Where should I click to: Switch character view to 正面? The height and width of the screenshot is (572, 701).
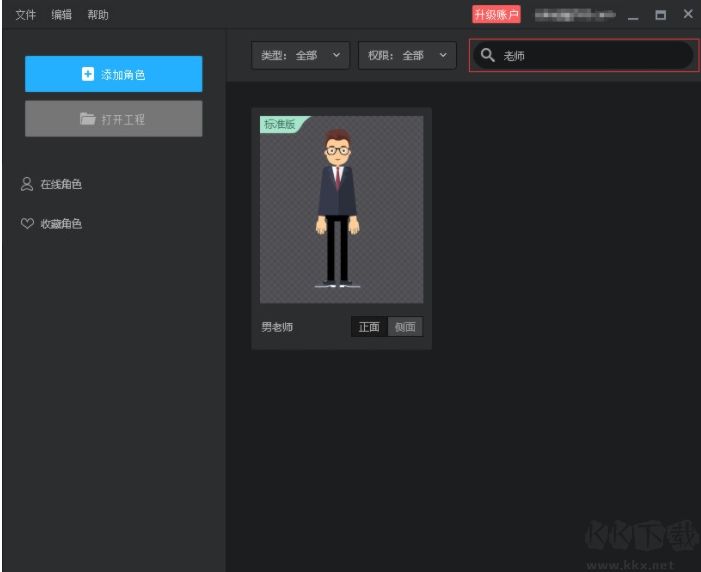click(x=369, y=327)
